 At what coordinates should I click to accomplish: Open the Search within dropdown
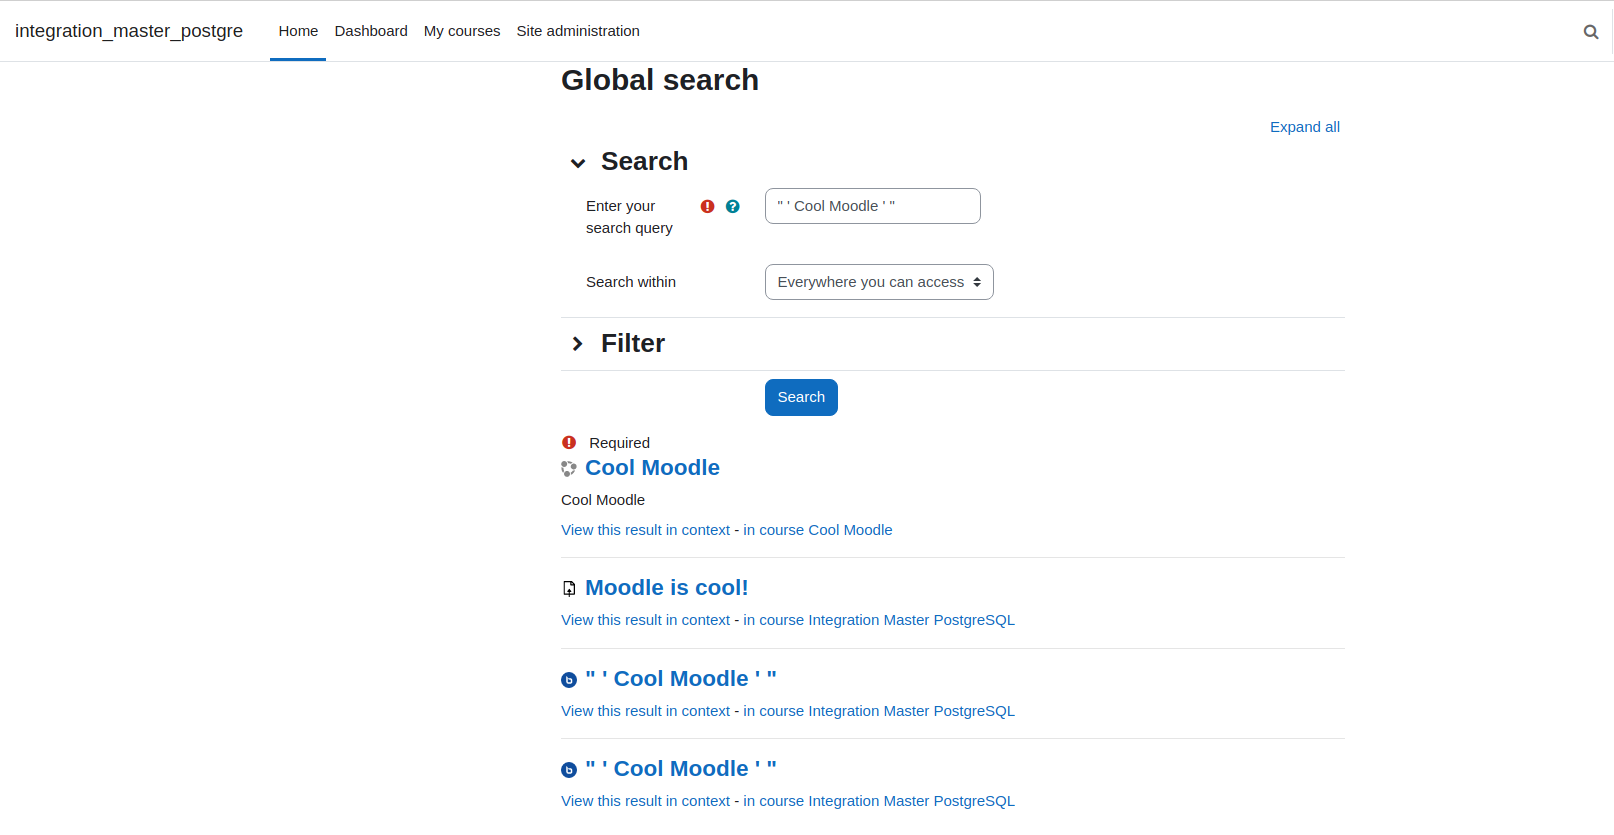pos(879,282)
